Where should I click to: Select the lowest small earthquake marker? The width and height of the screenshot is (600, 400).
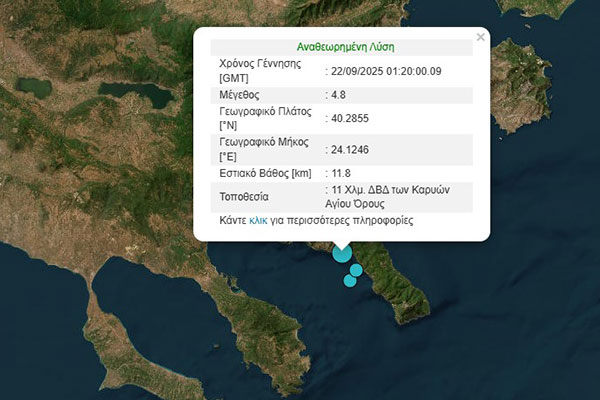pyautogui.click(x=349, y=281)
